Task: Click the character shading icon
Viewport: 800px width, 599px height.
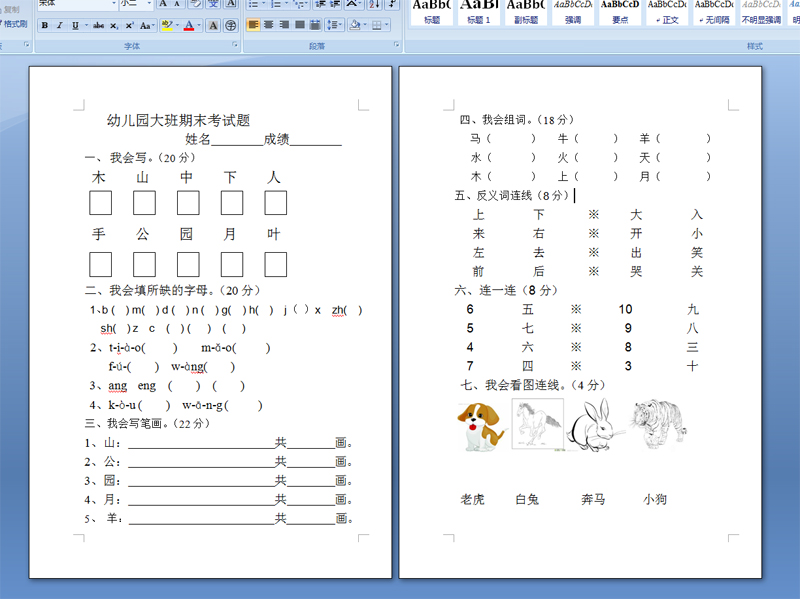Action: pos(213,25)
